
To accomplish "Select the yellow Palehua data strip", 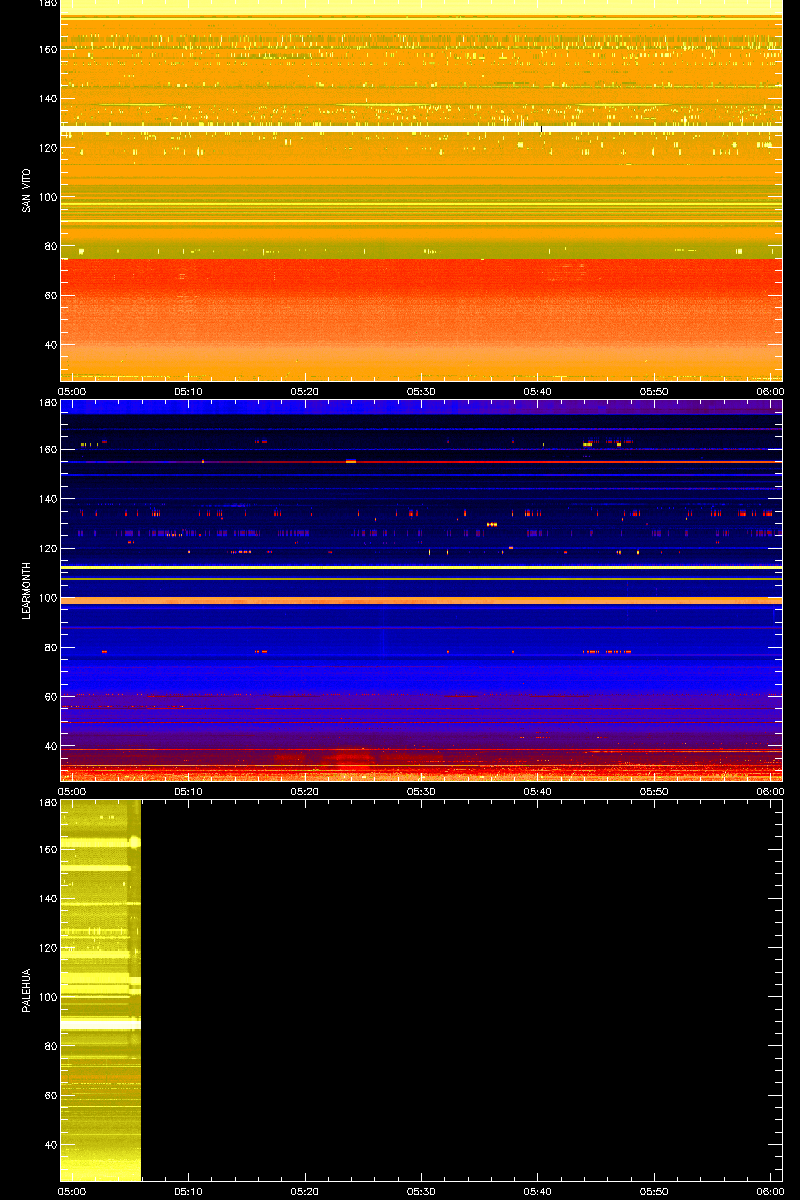I will pos(101,990).
